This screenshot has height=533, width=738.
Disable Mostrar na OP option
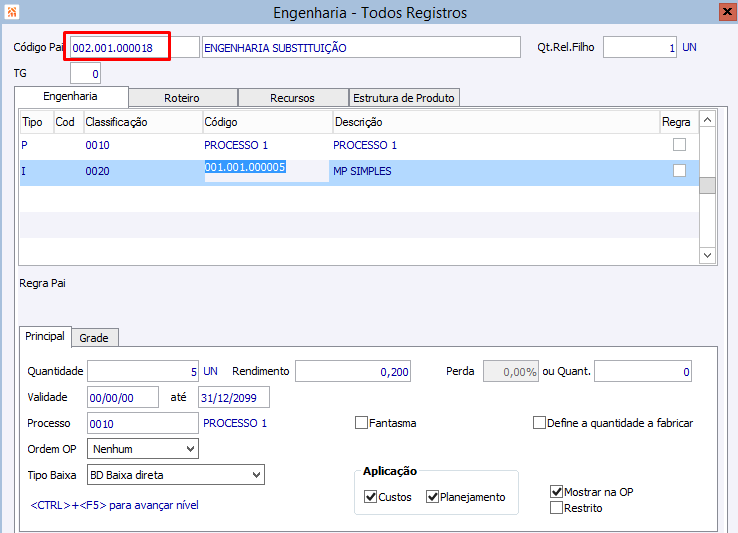point(557,492)
